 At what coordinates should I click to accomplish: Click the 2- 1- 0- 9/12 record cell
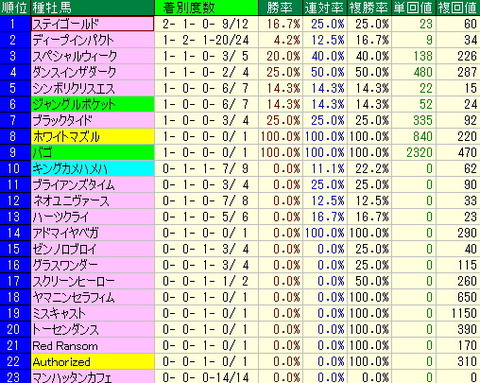206,24
